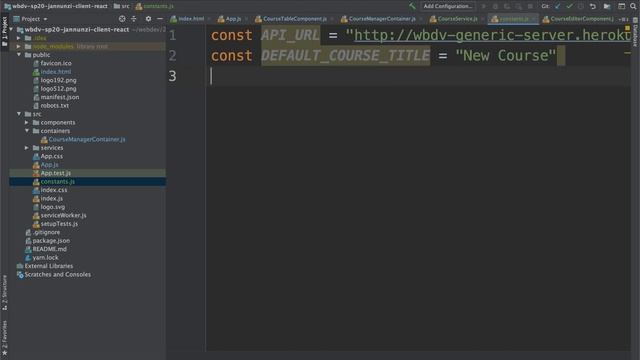Expand the services folder
640x360 pixels.
click(27, 148)
